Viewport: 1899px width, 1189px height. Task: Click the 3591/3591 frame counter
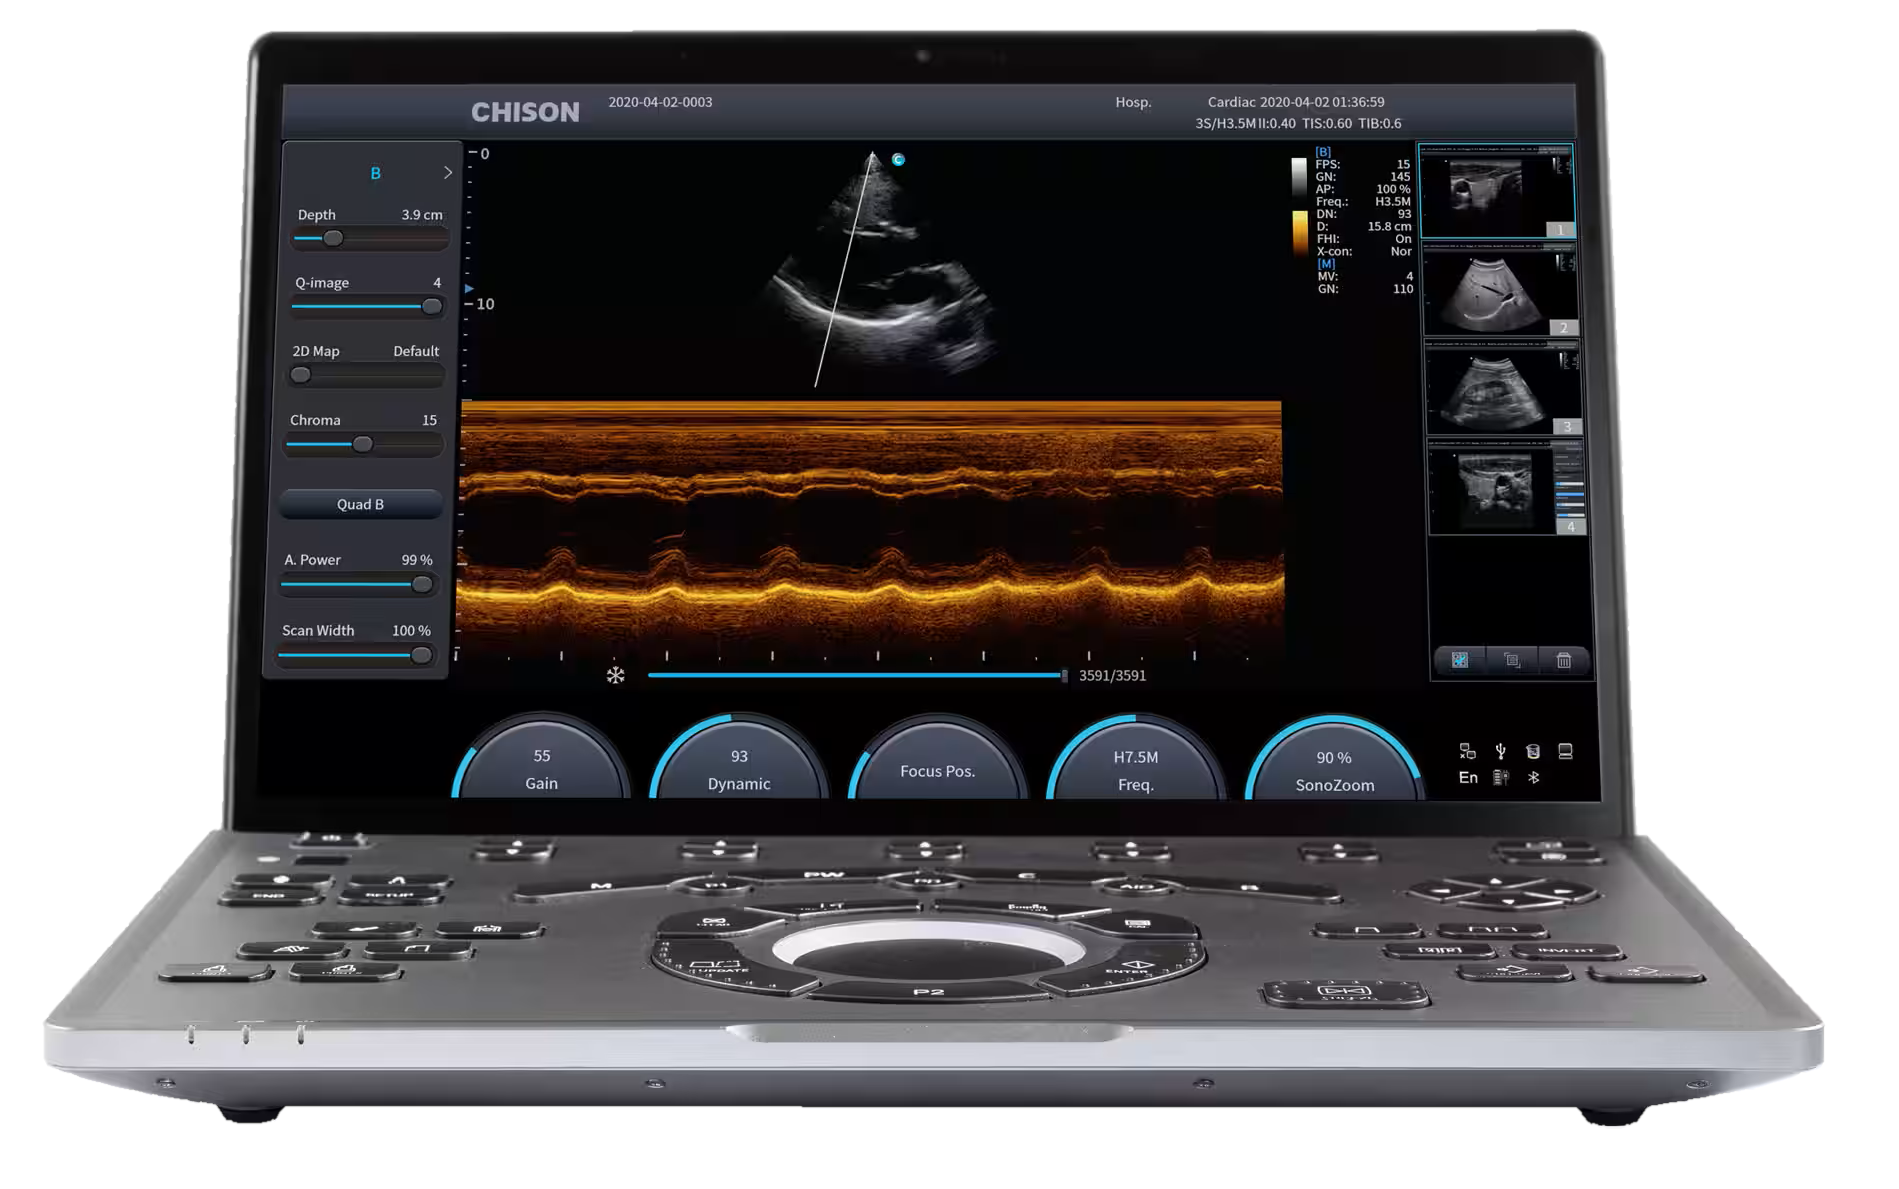click(x=1112, y=676)
